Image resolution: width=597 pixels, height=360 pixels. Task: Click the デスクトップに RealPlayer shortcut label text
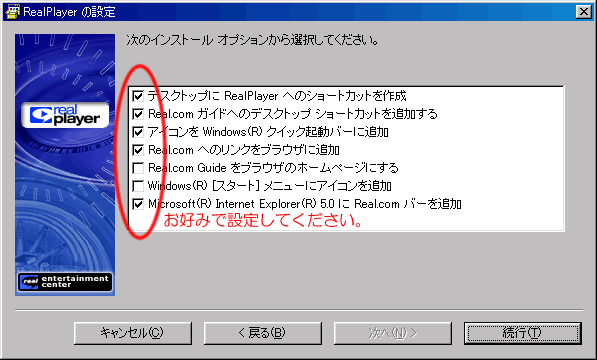click(277, 96)
